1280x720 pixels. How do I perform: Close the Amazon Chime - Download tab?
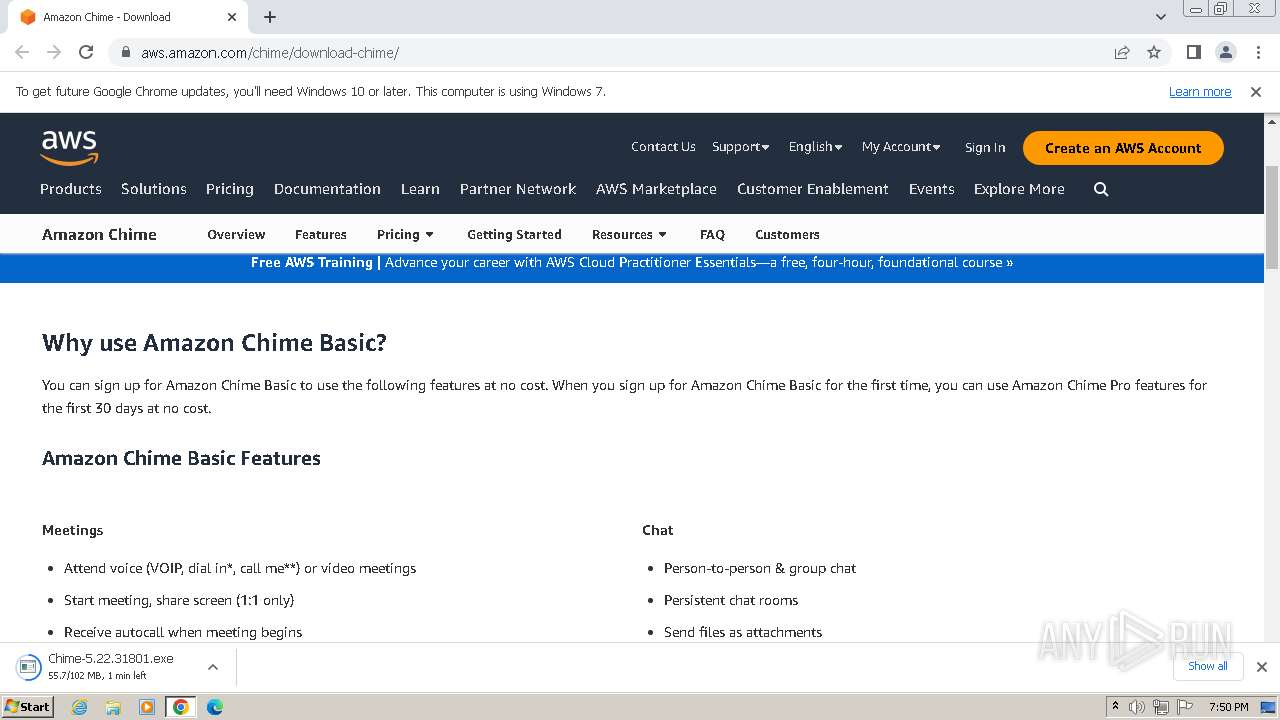(x=231, y=17)
